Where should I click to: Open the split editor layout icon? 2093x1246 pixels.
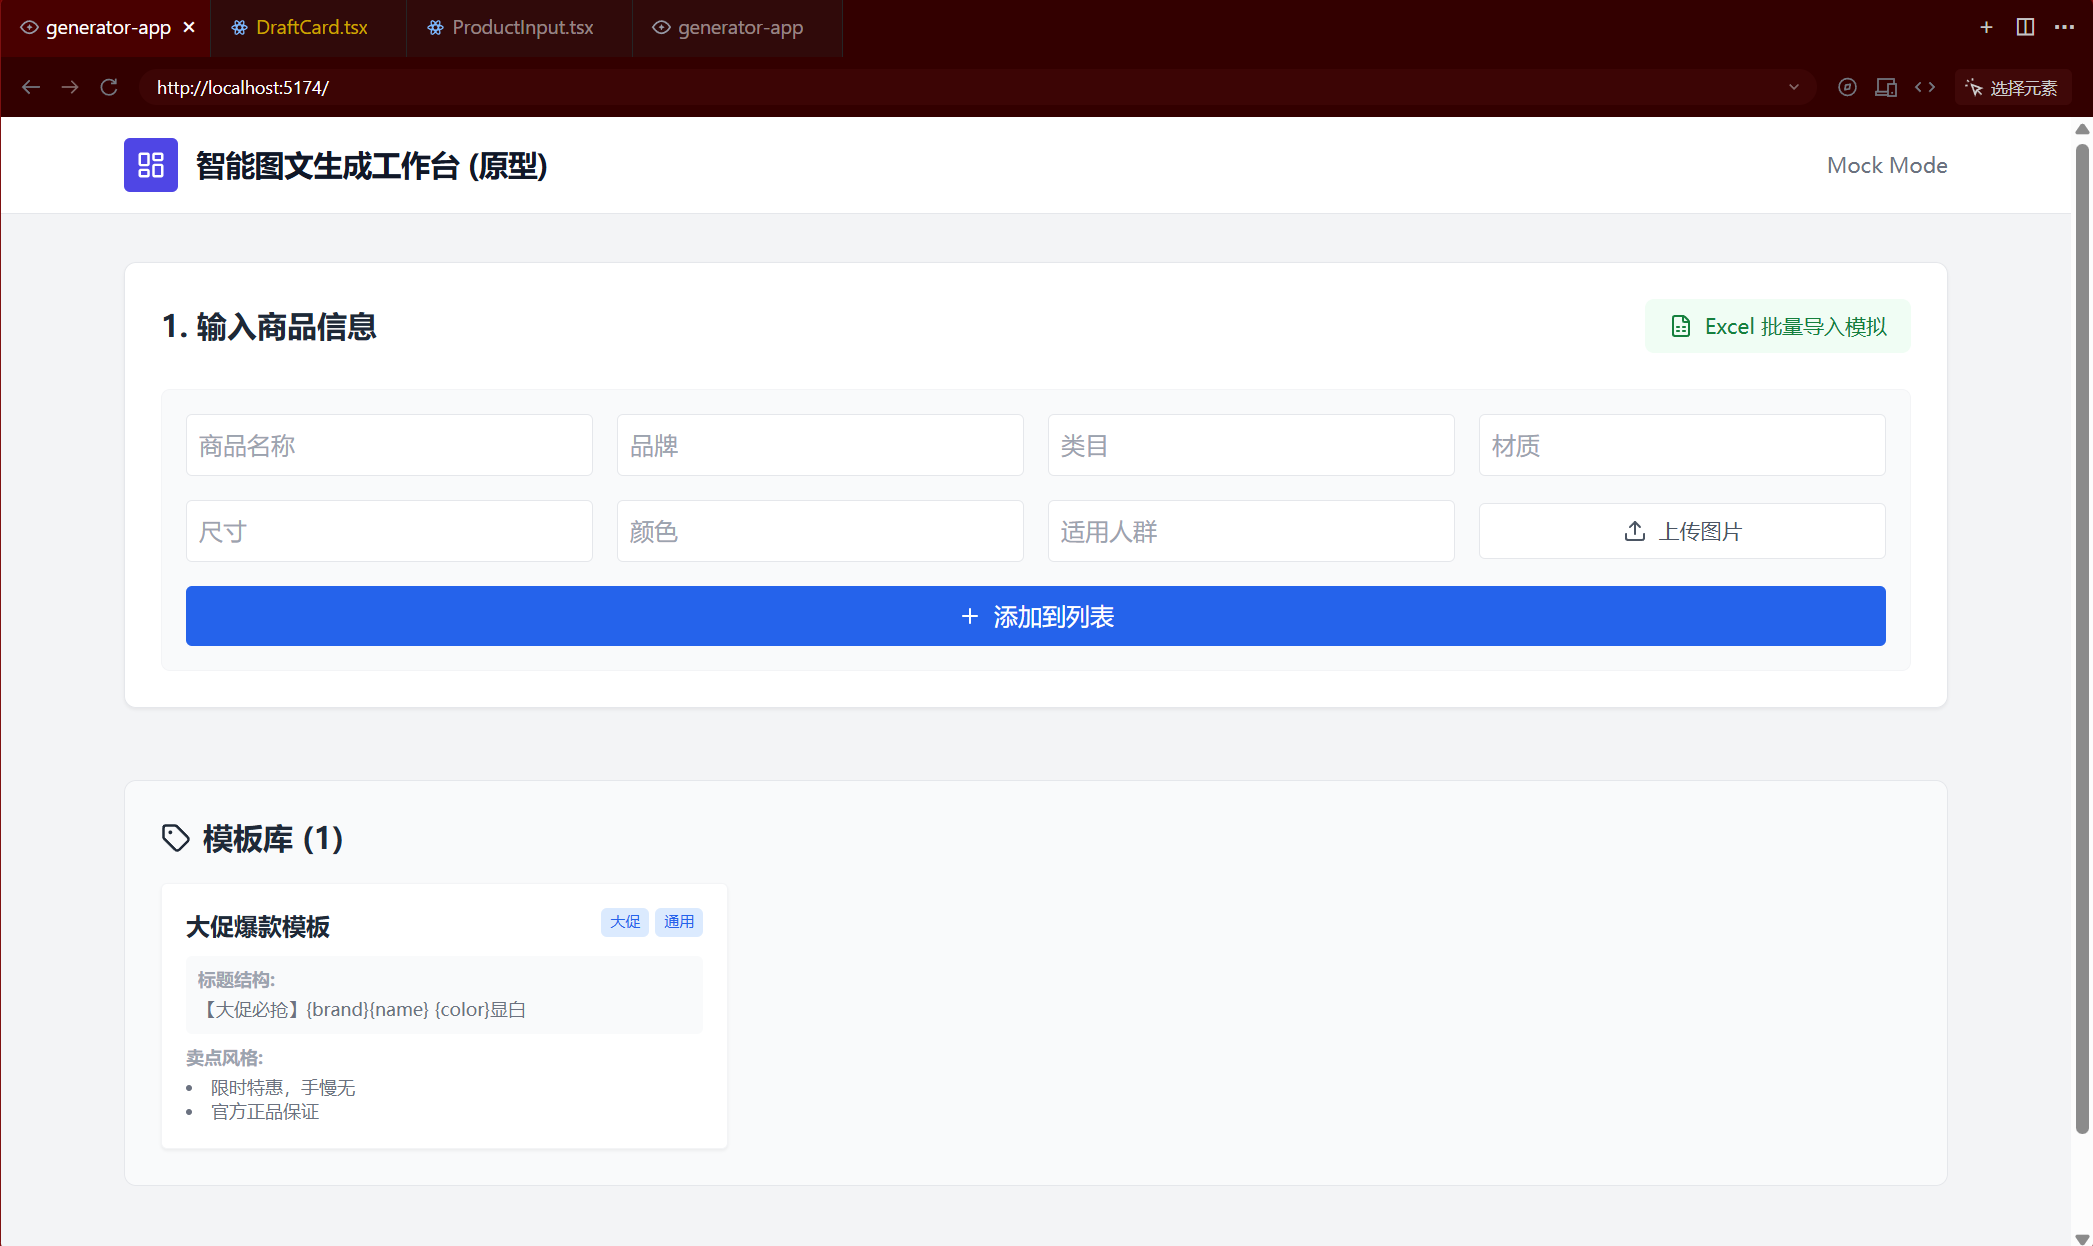[x=2025, y=27]
